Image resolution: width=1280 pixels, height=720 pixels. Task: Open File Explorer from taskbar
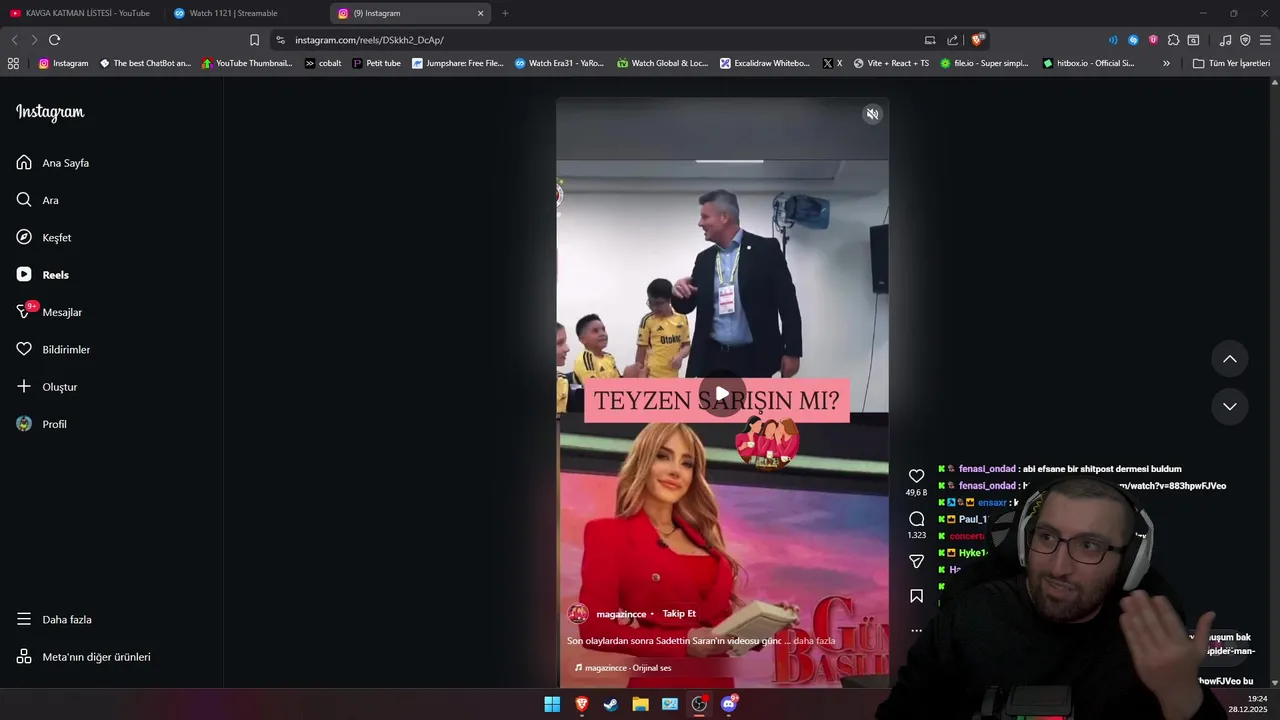[x=640, y=704]
